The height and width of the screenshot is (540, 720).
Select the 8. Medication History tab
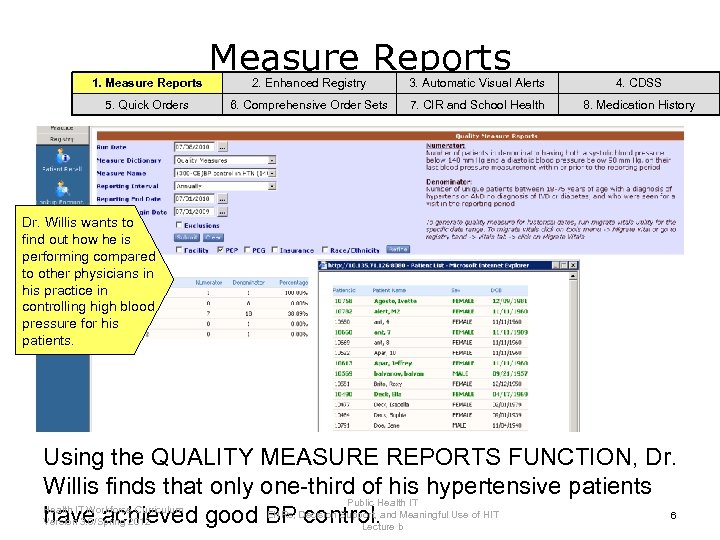click(x=639, y=105)
